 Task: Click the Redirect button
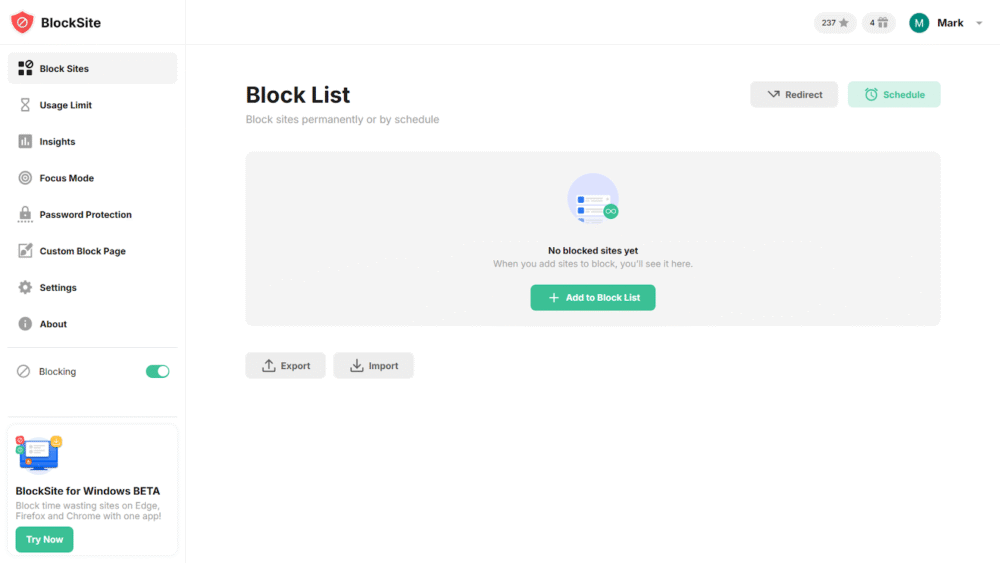tap(794, 95)
